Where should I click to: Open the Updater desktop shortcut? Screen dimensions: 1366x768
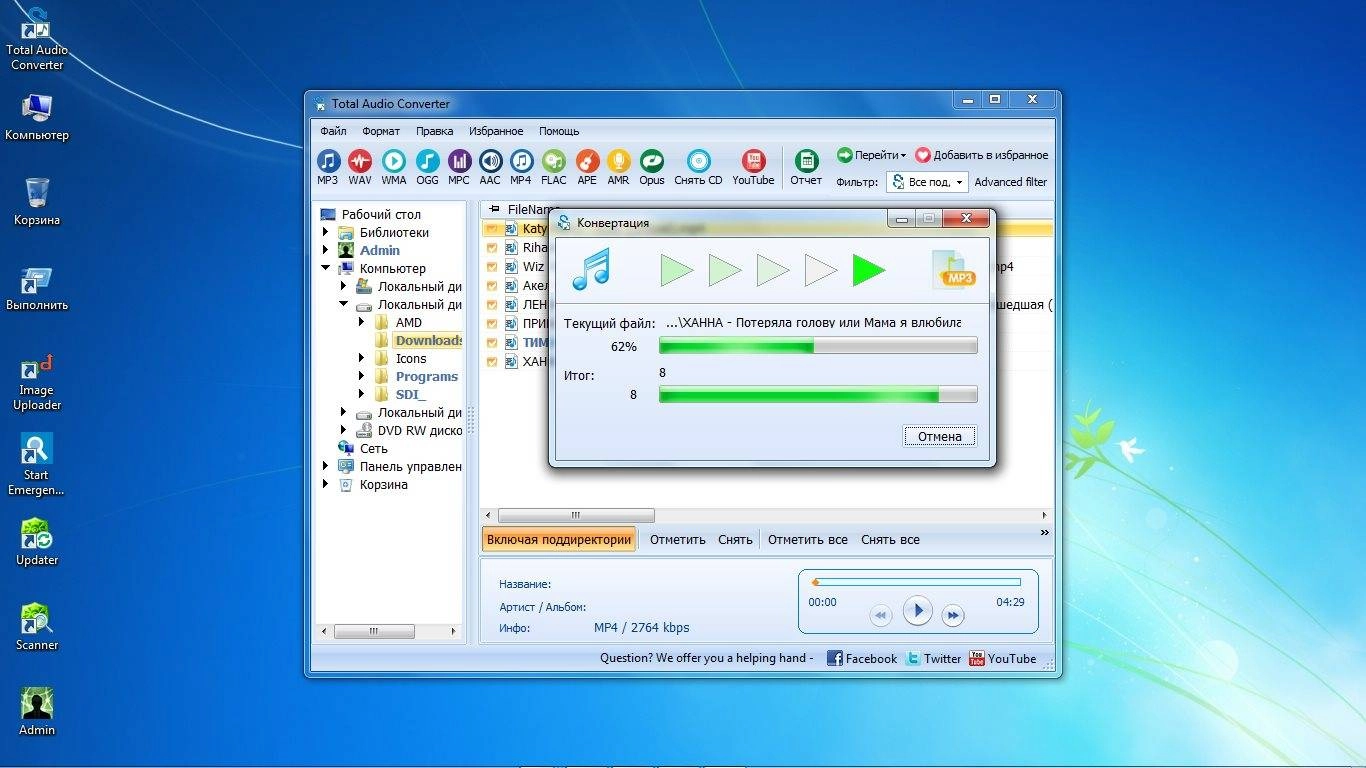[x=37, y=542]
